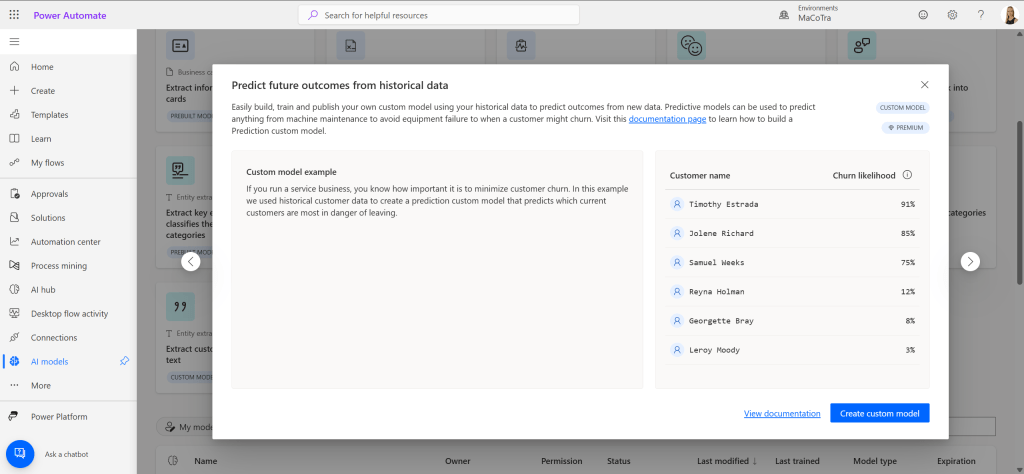Image resolution: width=1024 pixels, height=474 pixels.
Task: Click the Search for helpful resources box
Action: [438, 15]
